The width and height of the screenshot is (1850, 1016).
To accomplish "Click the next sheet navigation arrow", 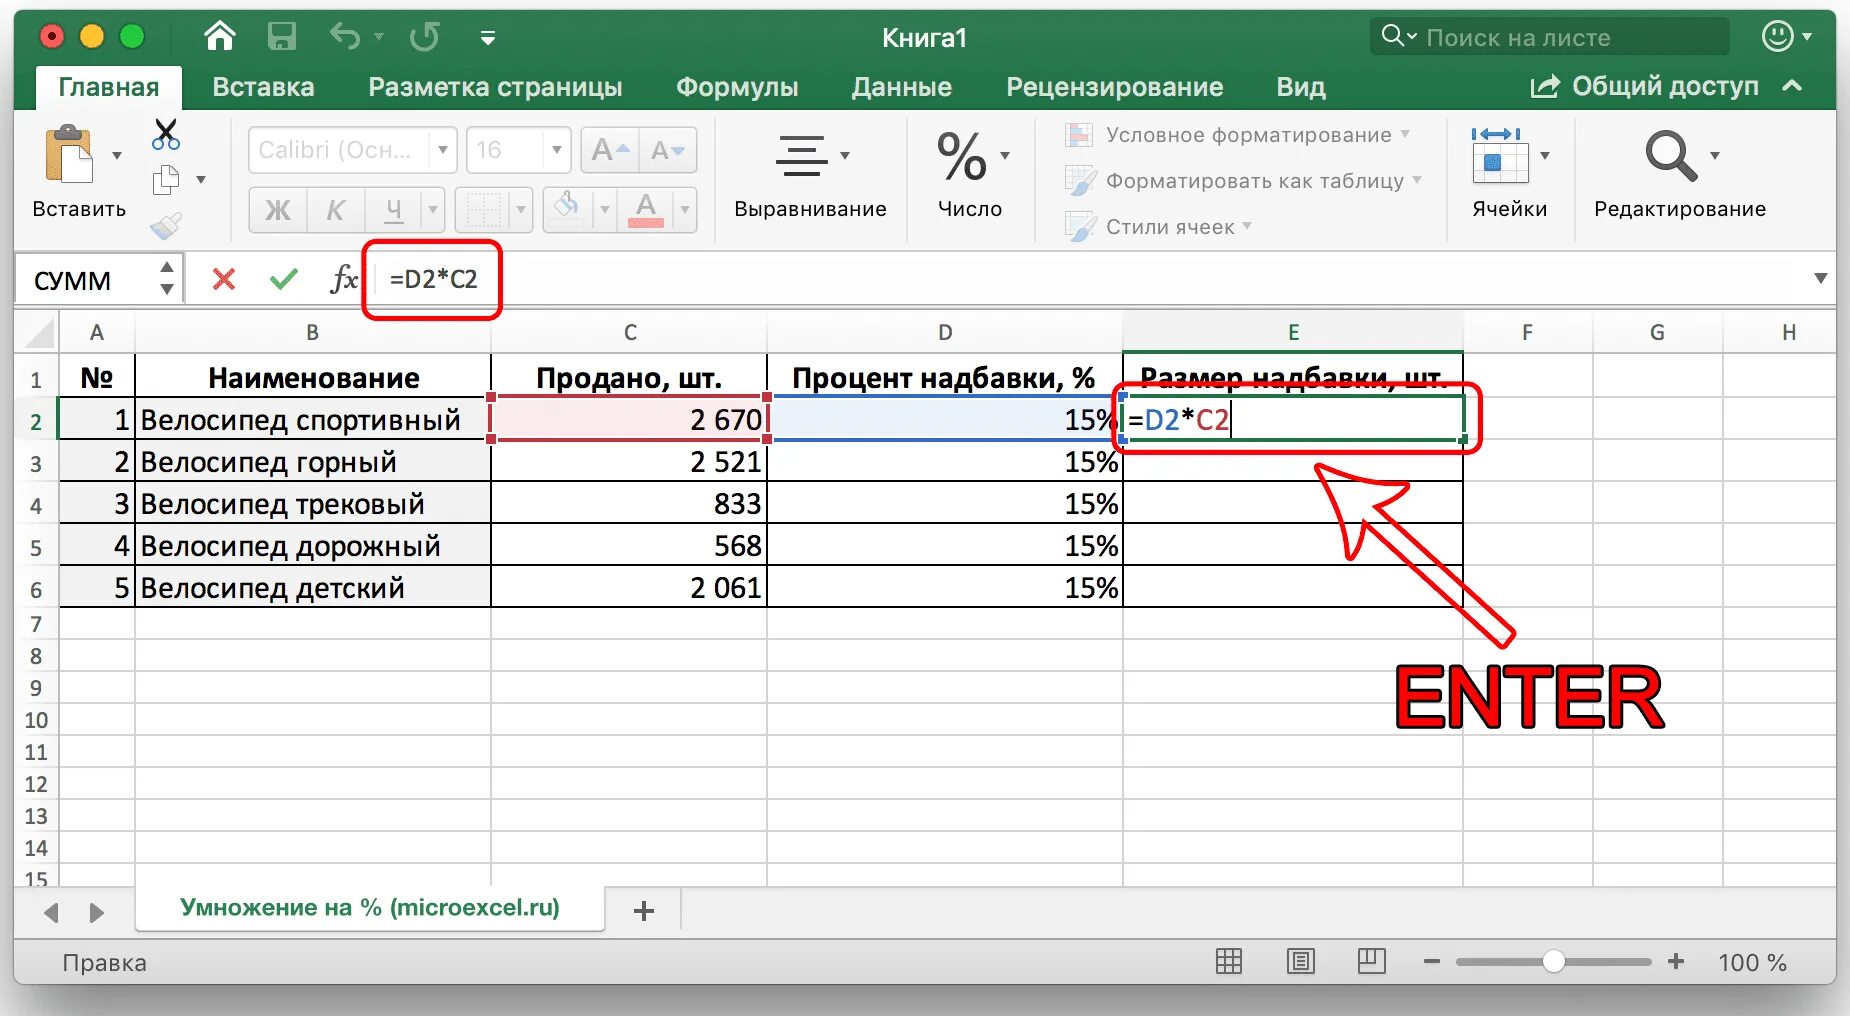I will click(x=96, y=912).
